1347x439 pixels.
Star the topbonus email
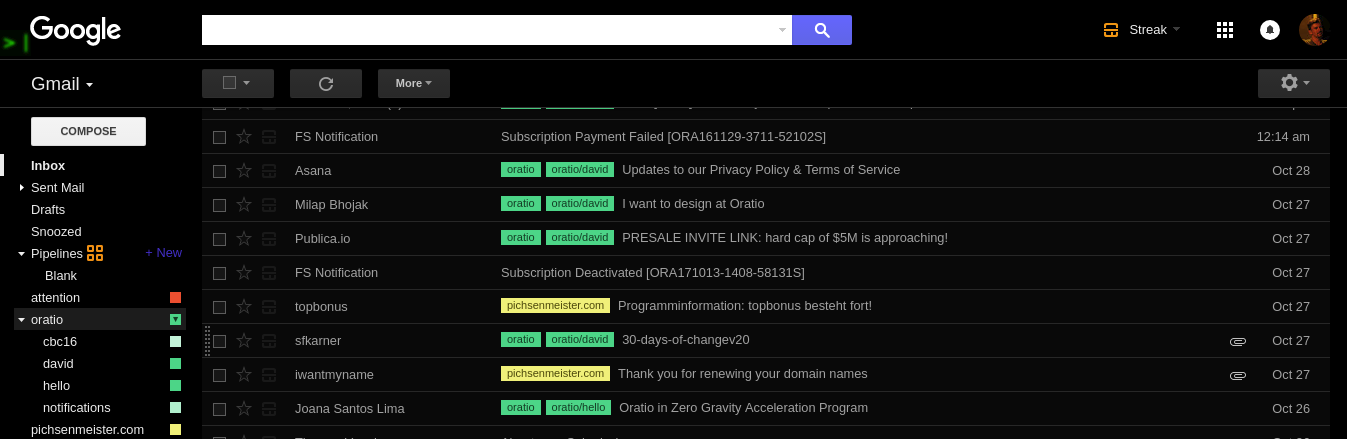point(244,306)
